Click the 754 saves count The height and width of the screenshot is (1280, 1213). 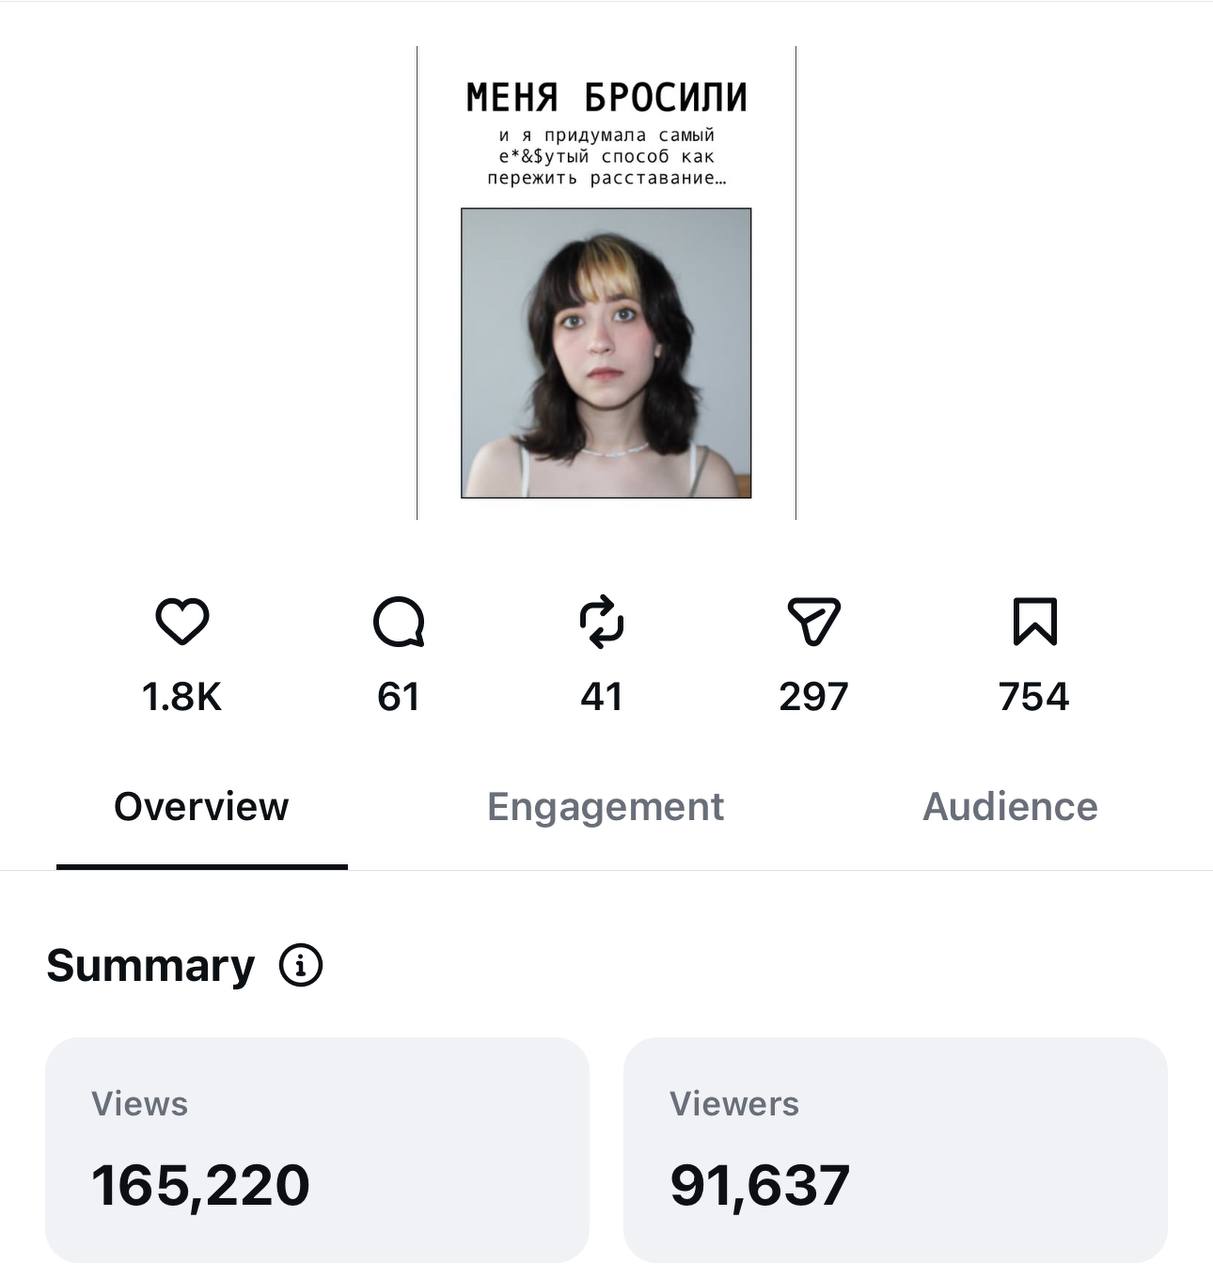pos(1034,697)
